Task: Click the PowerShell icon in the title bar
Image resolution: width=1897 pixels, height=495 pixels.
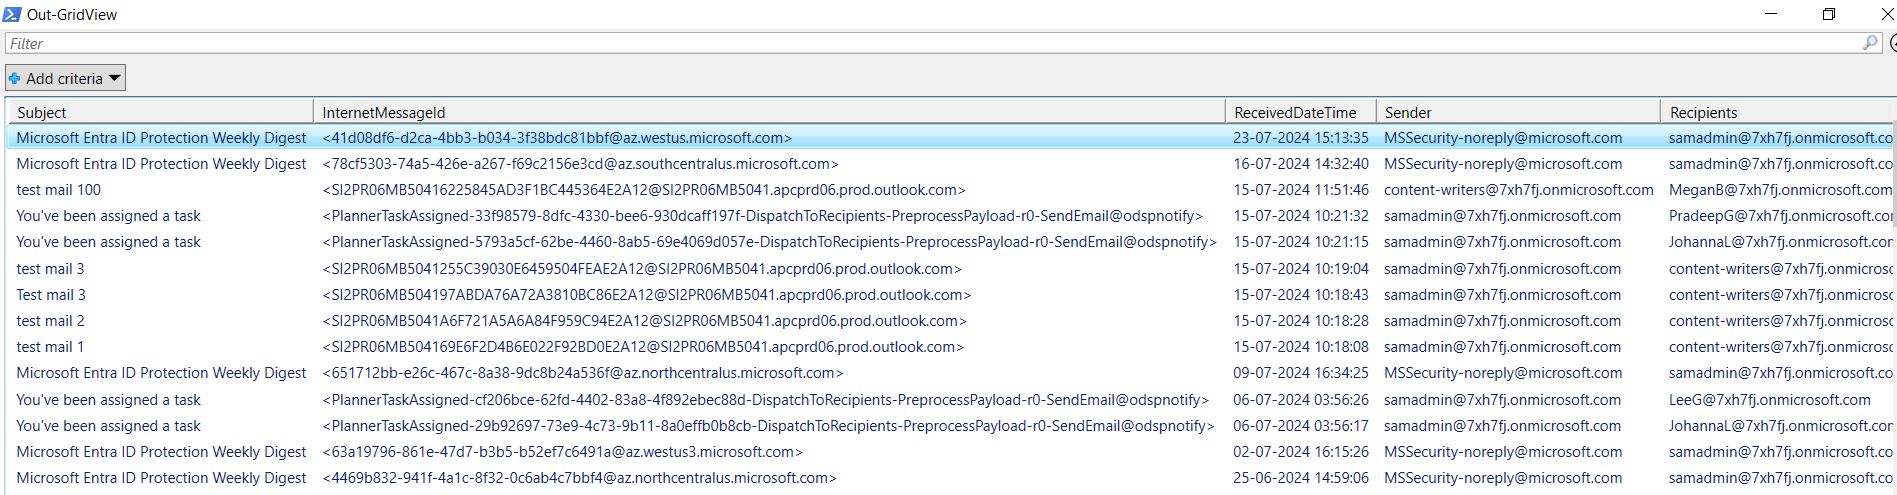Action: tap(11, 13)
